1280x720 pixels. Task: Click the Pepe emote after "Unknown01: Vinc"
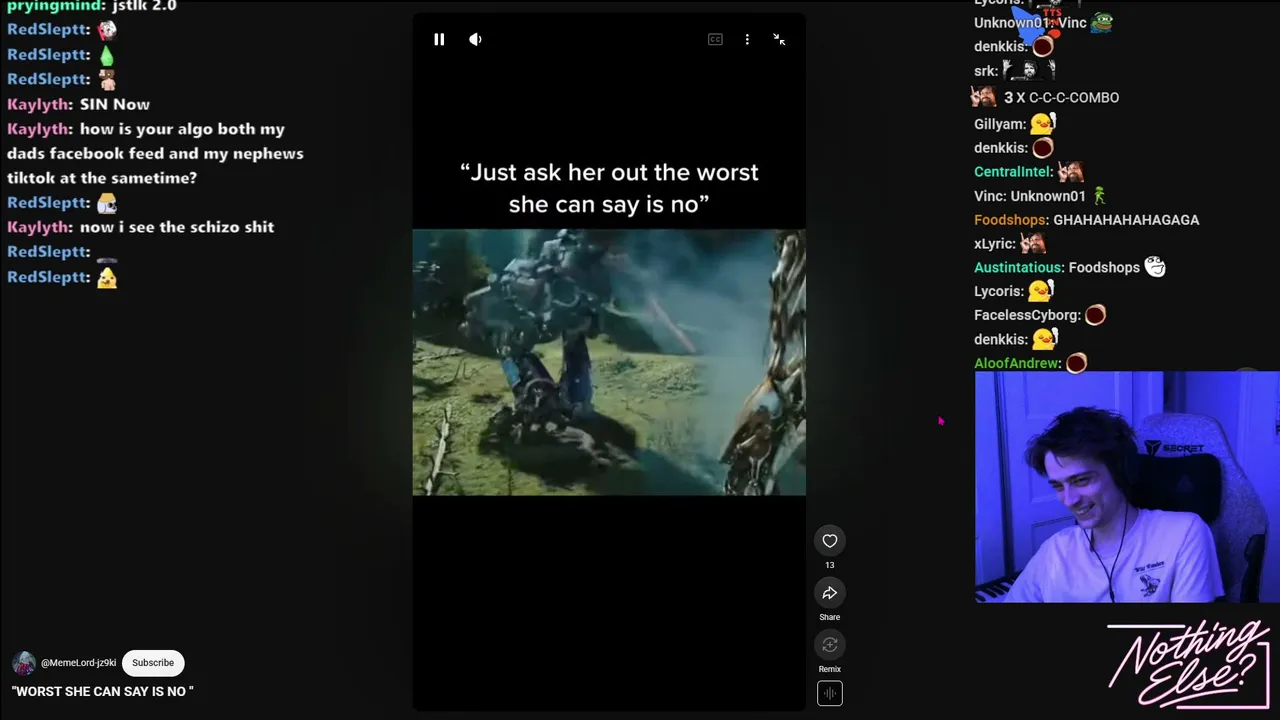(x=1102, y=22)
